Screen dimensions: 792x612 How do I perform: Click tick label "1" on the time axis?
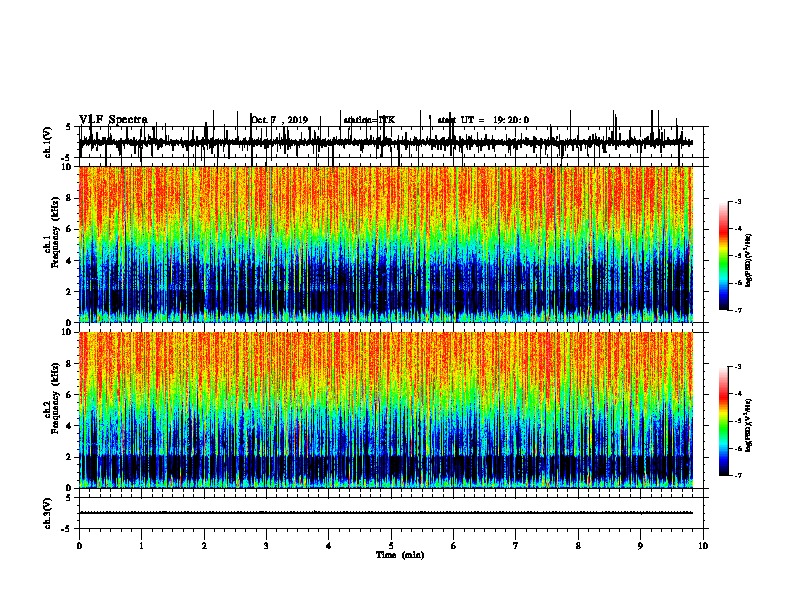click(141, 546)
